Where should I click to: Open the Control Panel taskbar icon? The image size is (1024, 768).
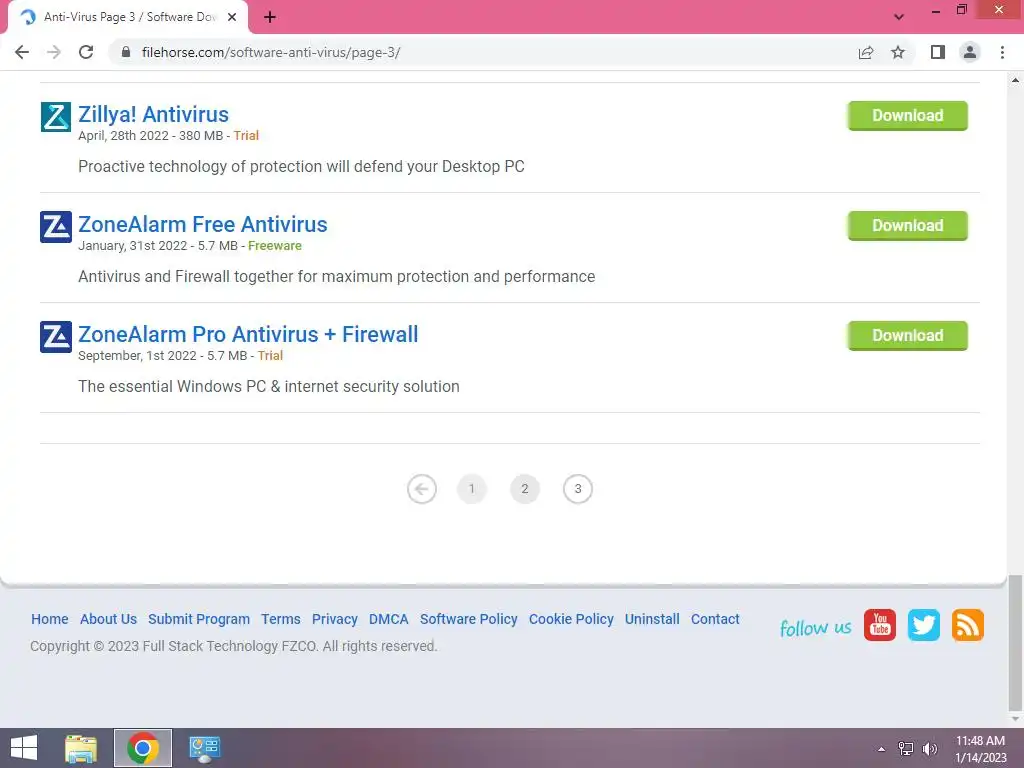tap(204, 748)
